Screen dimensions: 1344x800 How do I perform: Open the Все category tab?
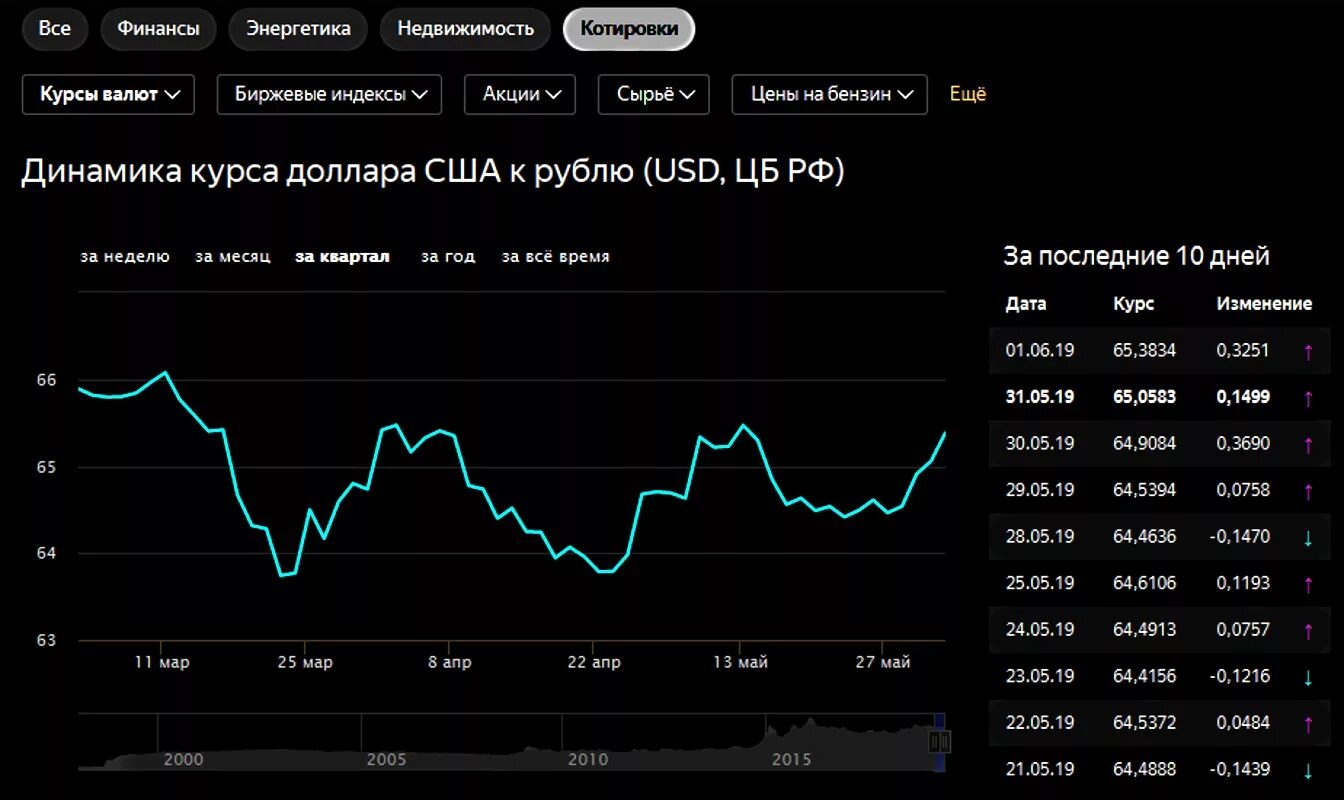[x=55, y=29]
